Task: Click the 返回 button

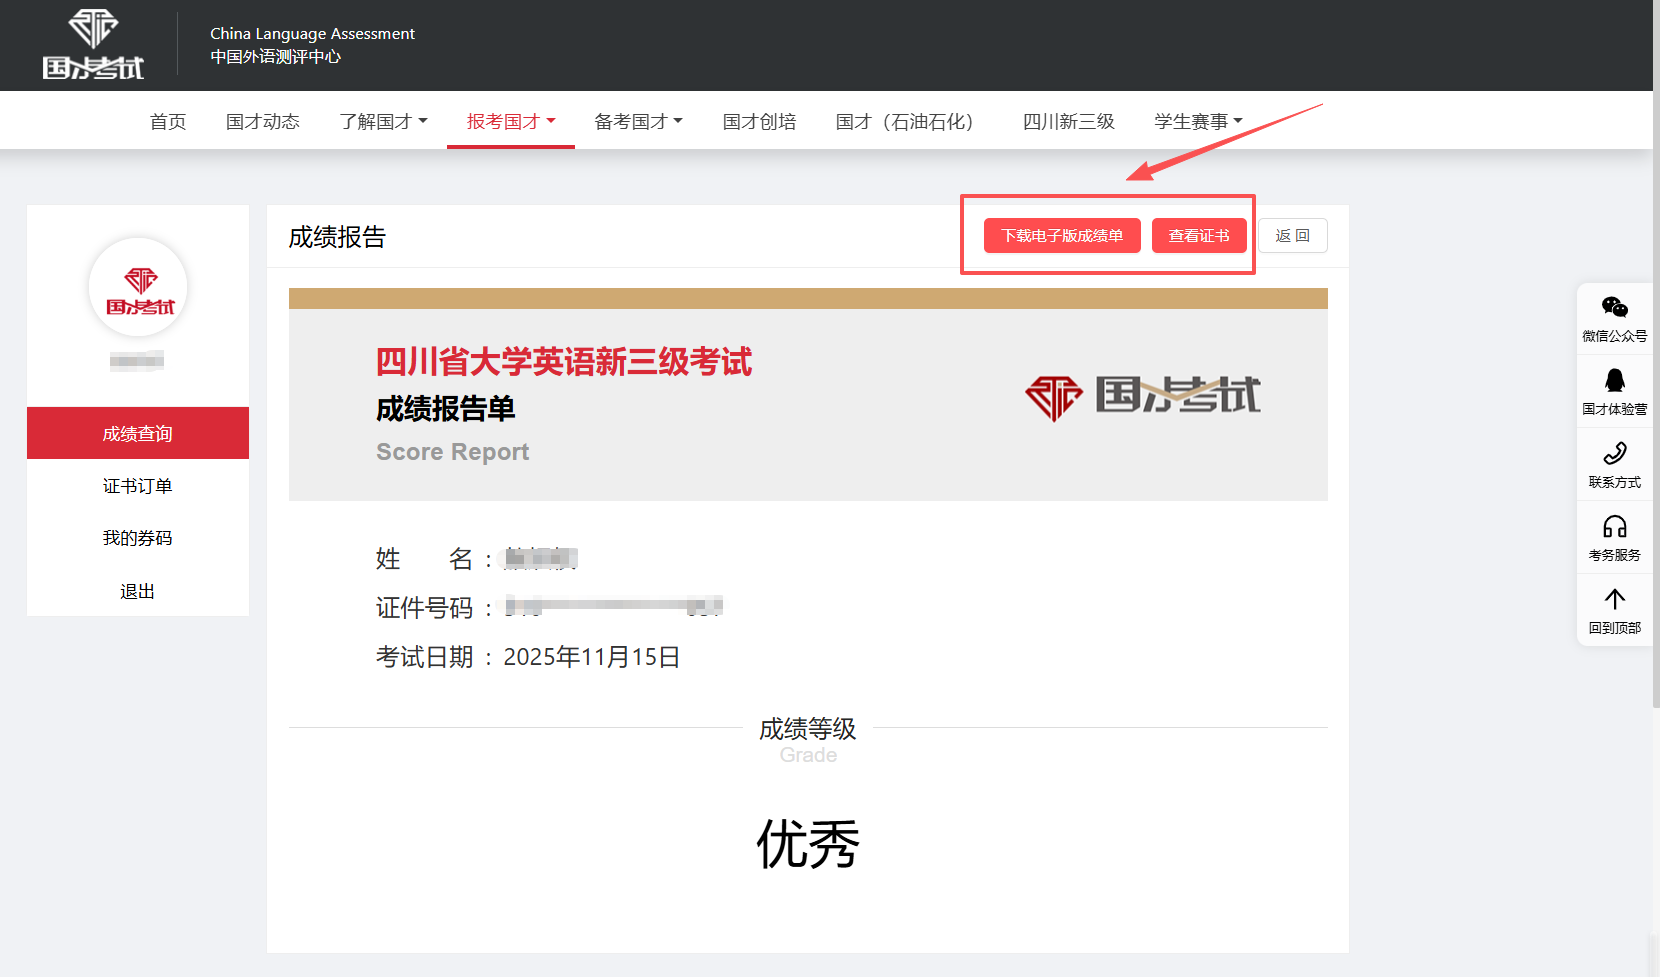Action: 1292,235
